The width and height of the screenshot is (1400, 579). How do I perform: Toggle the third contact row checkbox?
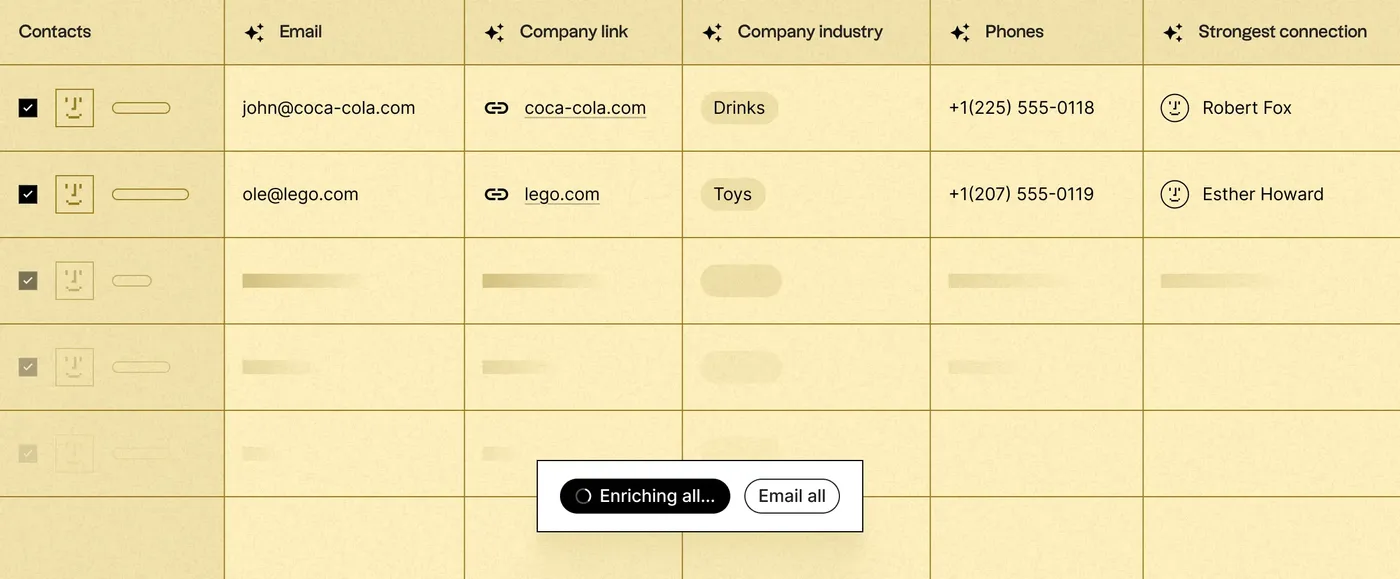[x=28, y=281]
